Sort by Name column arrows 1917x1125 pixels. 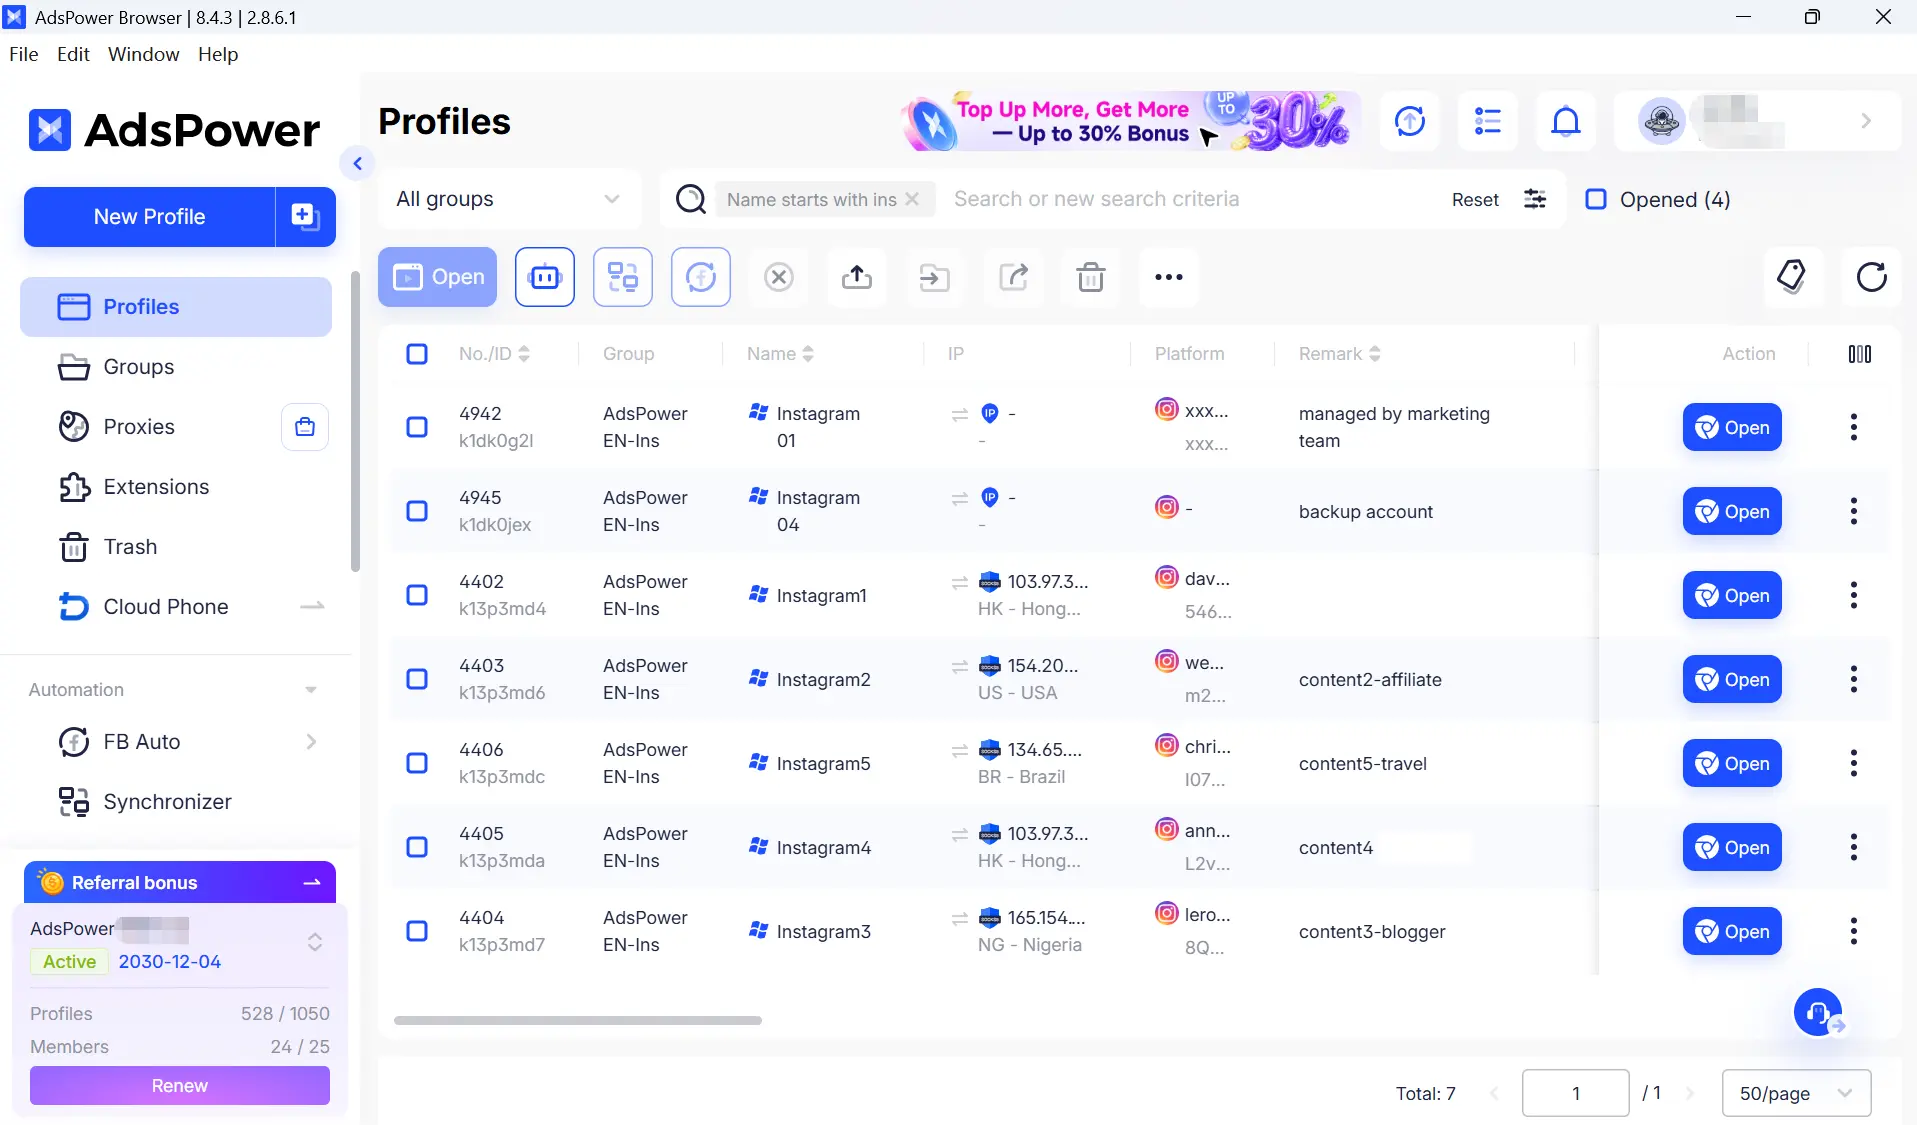(808, 354)
